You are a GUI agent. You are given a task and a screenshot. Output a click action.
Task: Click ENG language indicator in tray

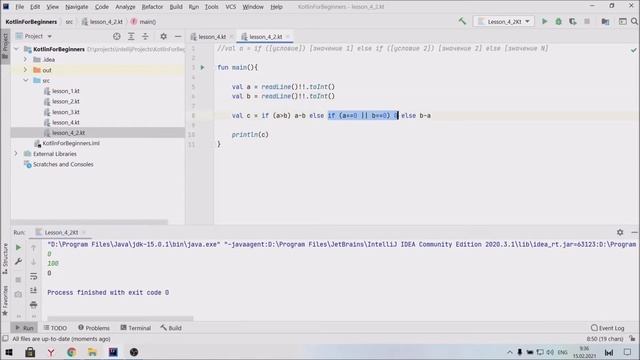(562, 352)
